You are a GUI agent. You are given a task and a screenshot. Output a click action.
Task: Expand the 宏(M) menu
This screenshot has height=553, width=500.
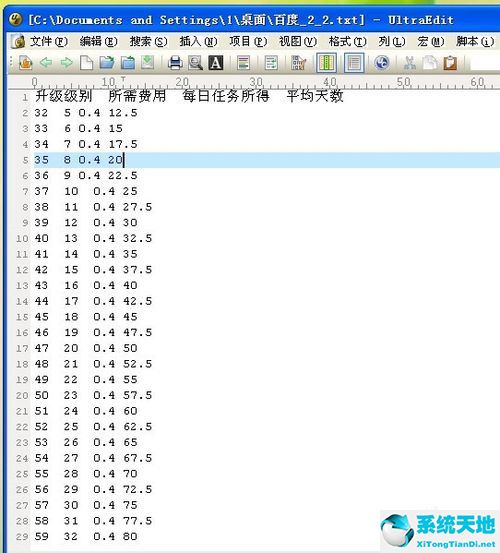(430, 42)
